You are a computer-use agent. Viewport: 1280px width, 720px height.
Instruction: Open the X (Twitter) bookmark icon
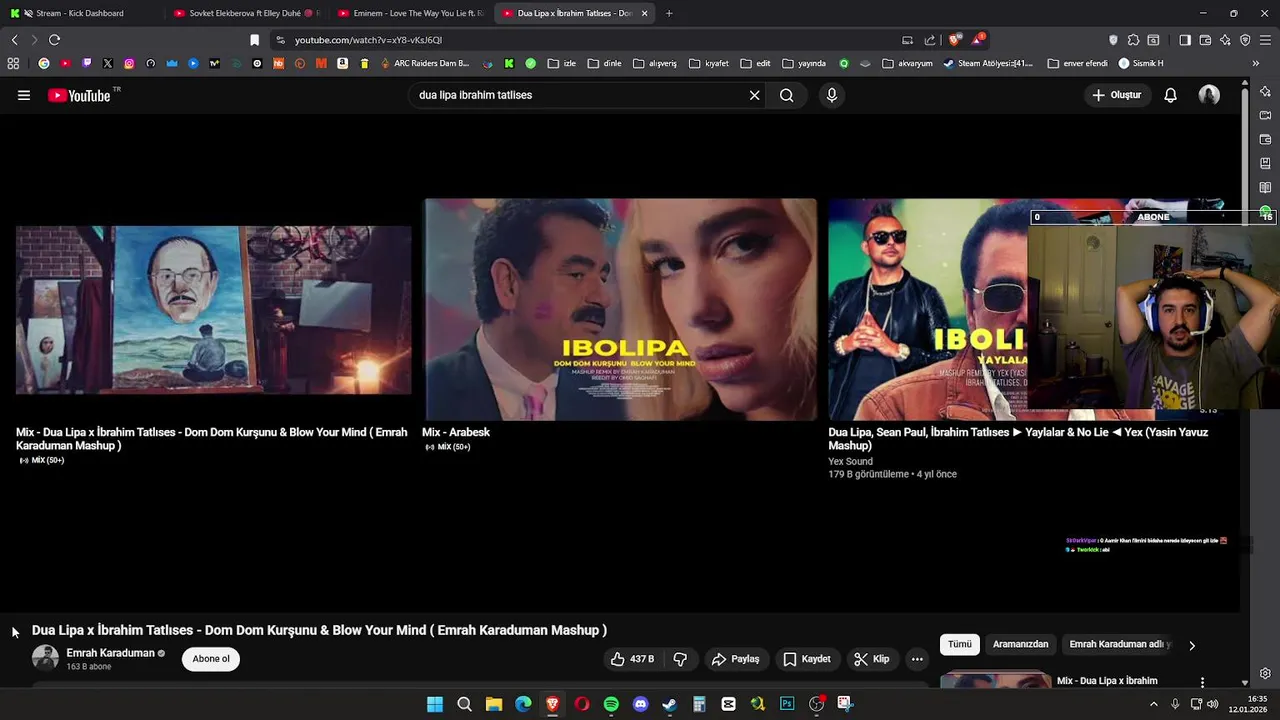pyautogui.click(x=108, y=63)
